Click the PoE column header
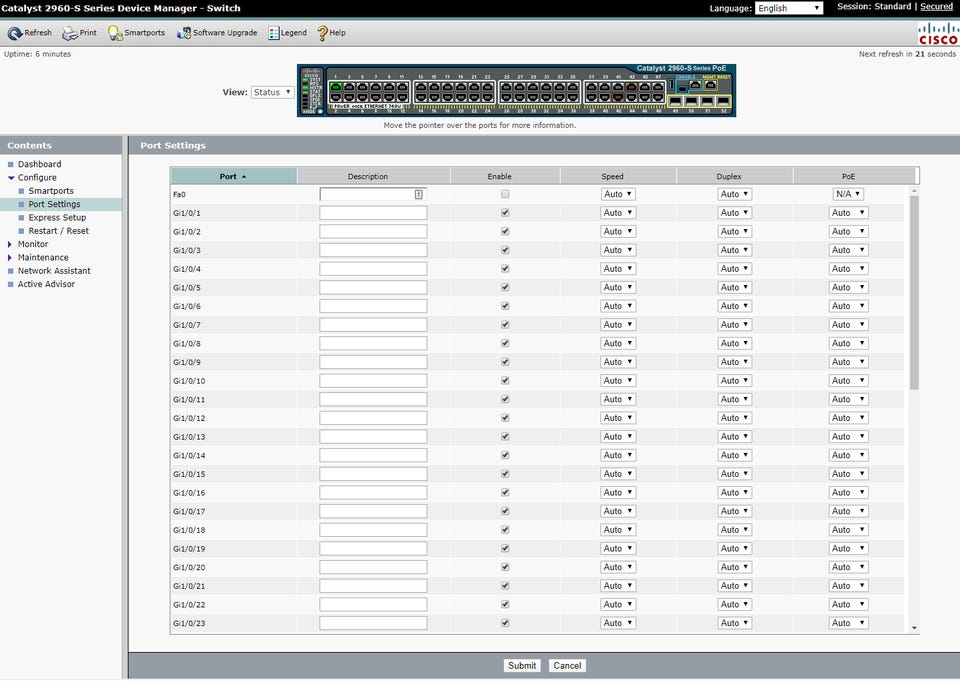Image resolution: width=960 pixels, height=682 pixels. (x=854, y=176)
